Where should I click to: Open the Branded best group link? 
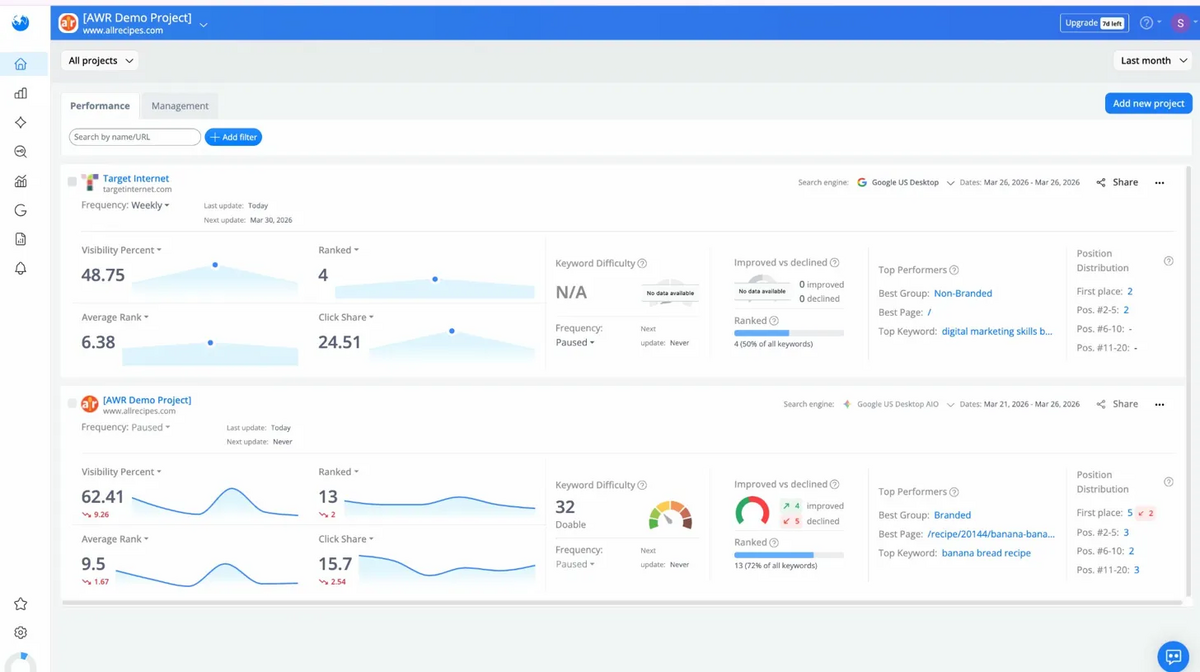(952, 516)
